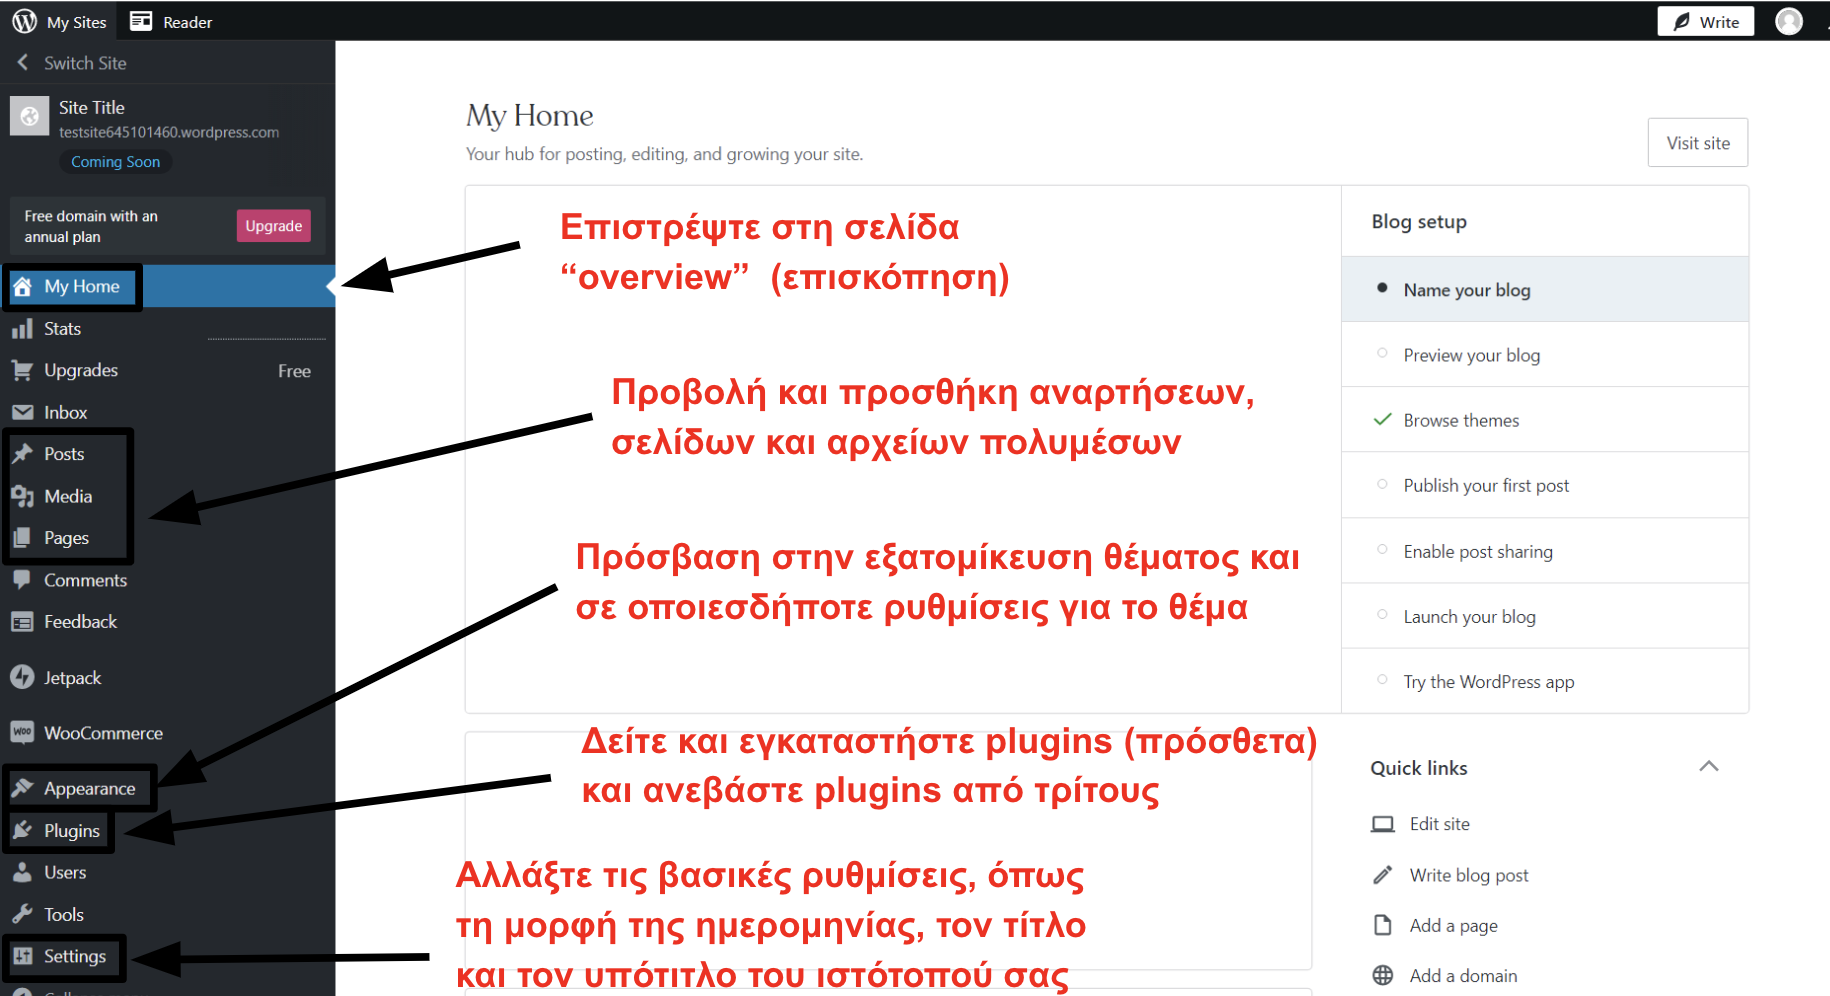This screenshot has width=1830, height=996.
Task: Click the user avatar icon
Action: (x=1789, y=21)
